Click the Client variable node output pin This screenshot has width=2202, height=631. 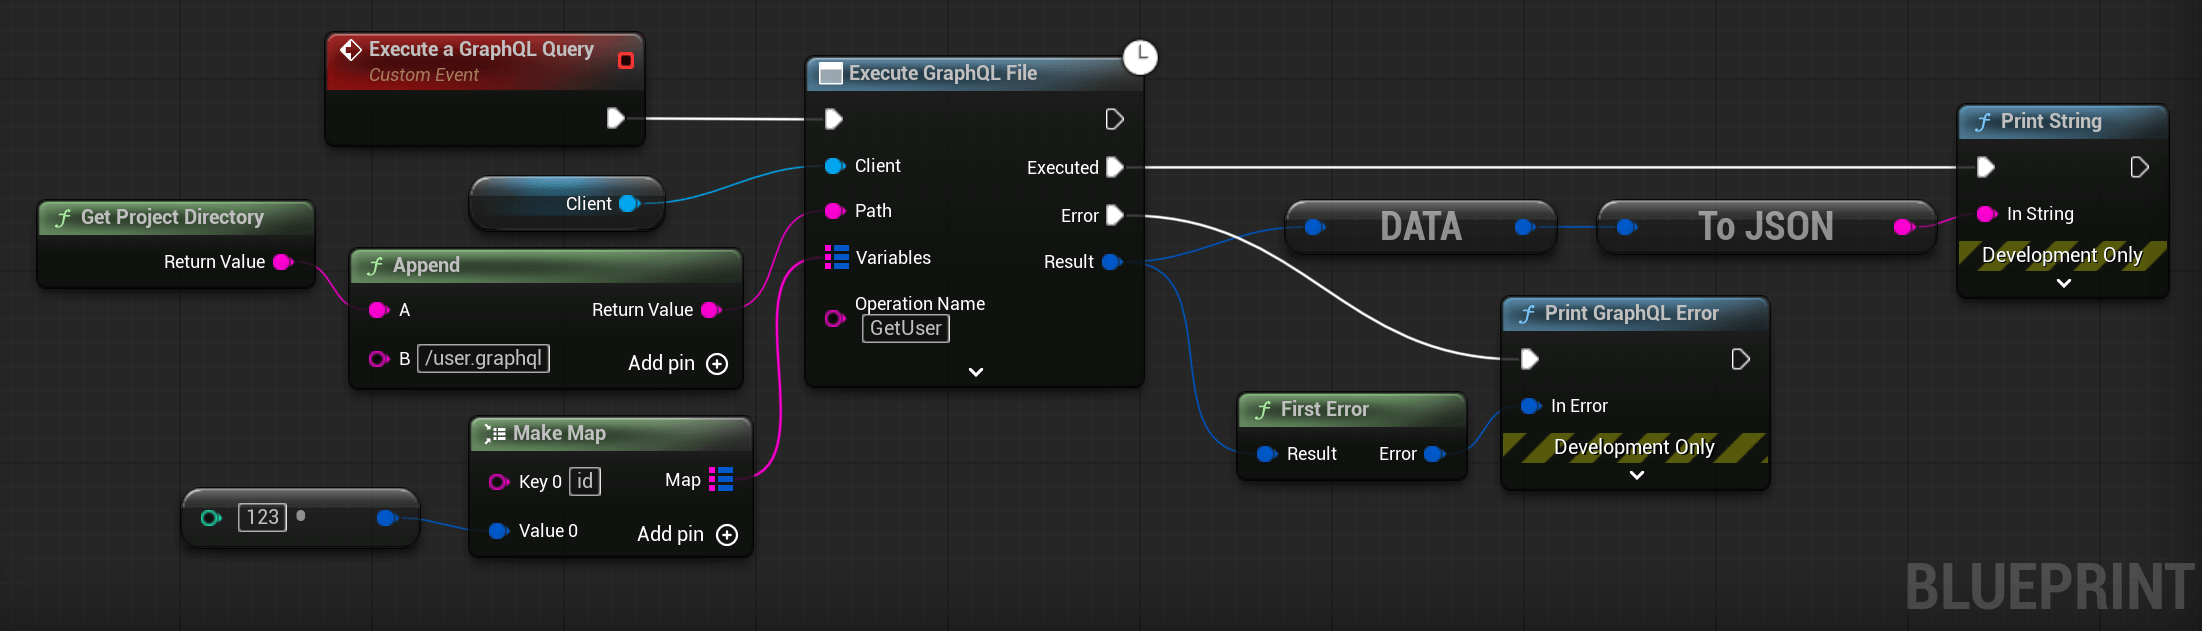[x=629, y=204]
